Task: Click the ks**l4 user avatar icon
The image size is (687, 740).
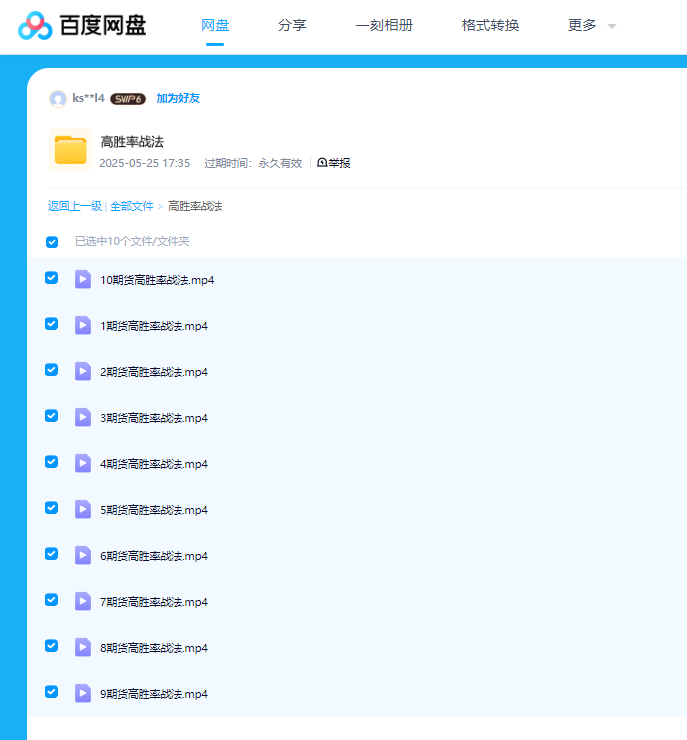Action: click(58, 99)
